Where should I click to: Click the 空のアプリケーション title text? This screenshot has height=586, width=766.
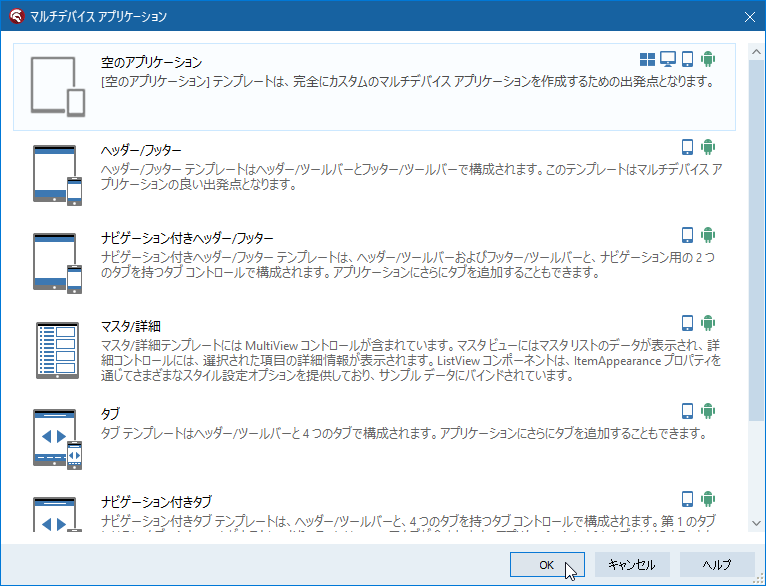click(x=151, y=62)
